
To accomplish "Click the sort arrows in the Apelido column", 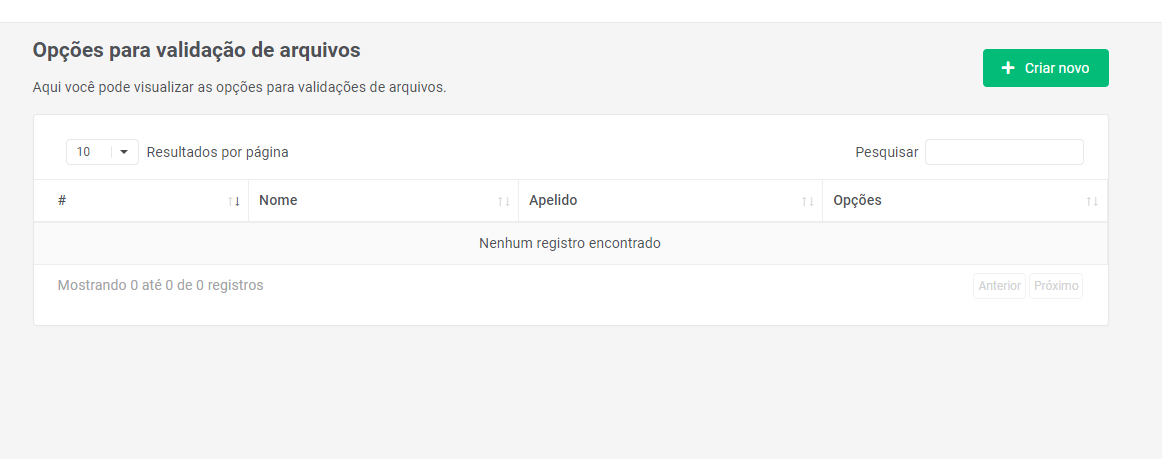I will (x=808, y=201).
